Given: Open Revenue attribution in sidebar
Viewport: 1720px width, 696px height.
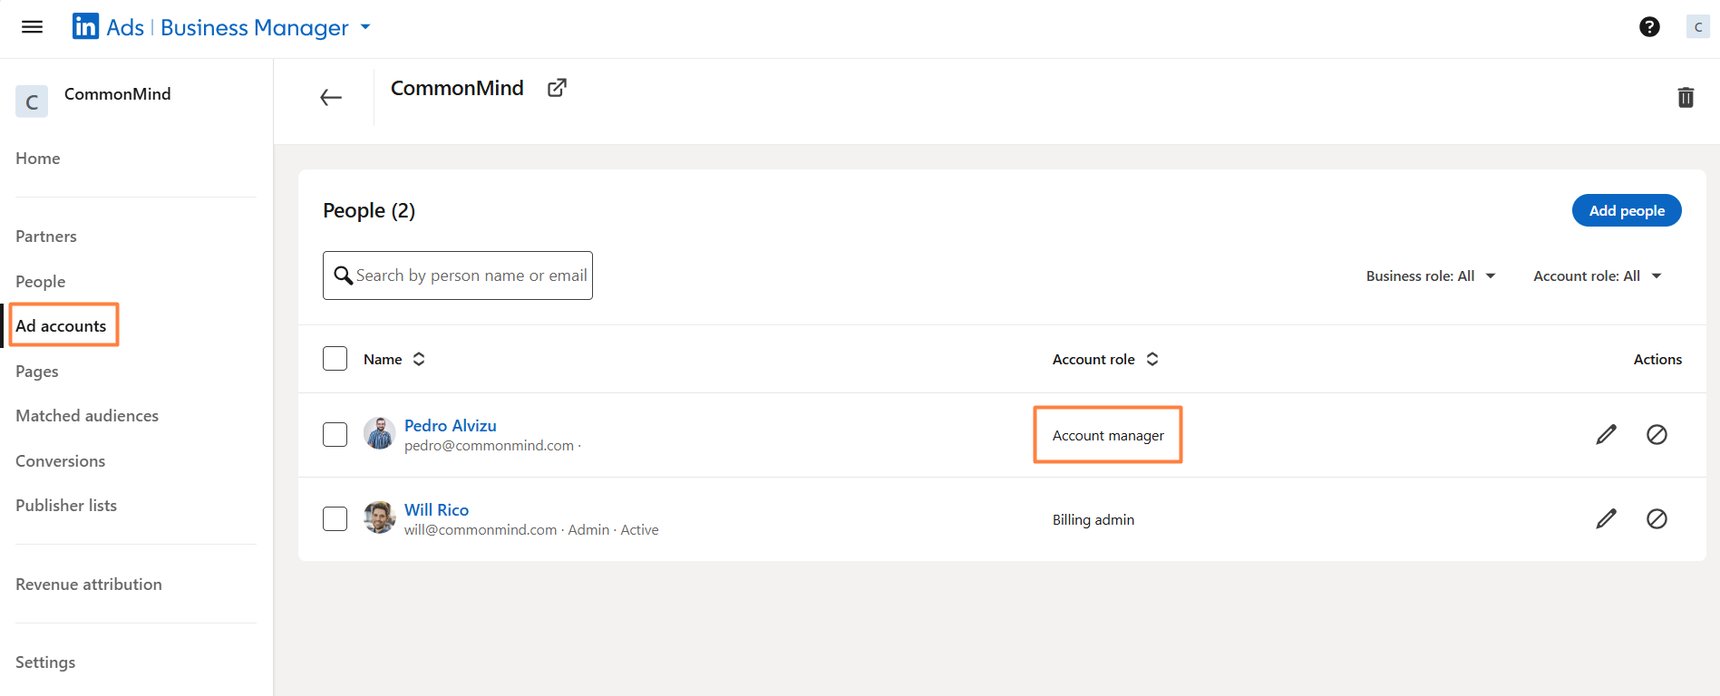Looking at the screenshot, I should click(89, 584).
